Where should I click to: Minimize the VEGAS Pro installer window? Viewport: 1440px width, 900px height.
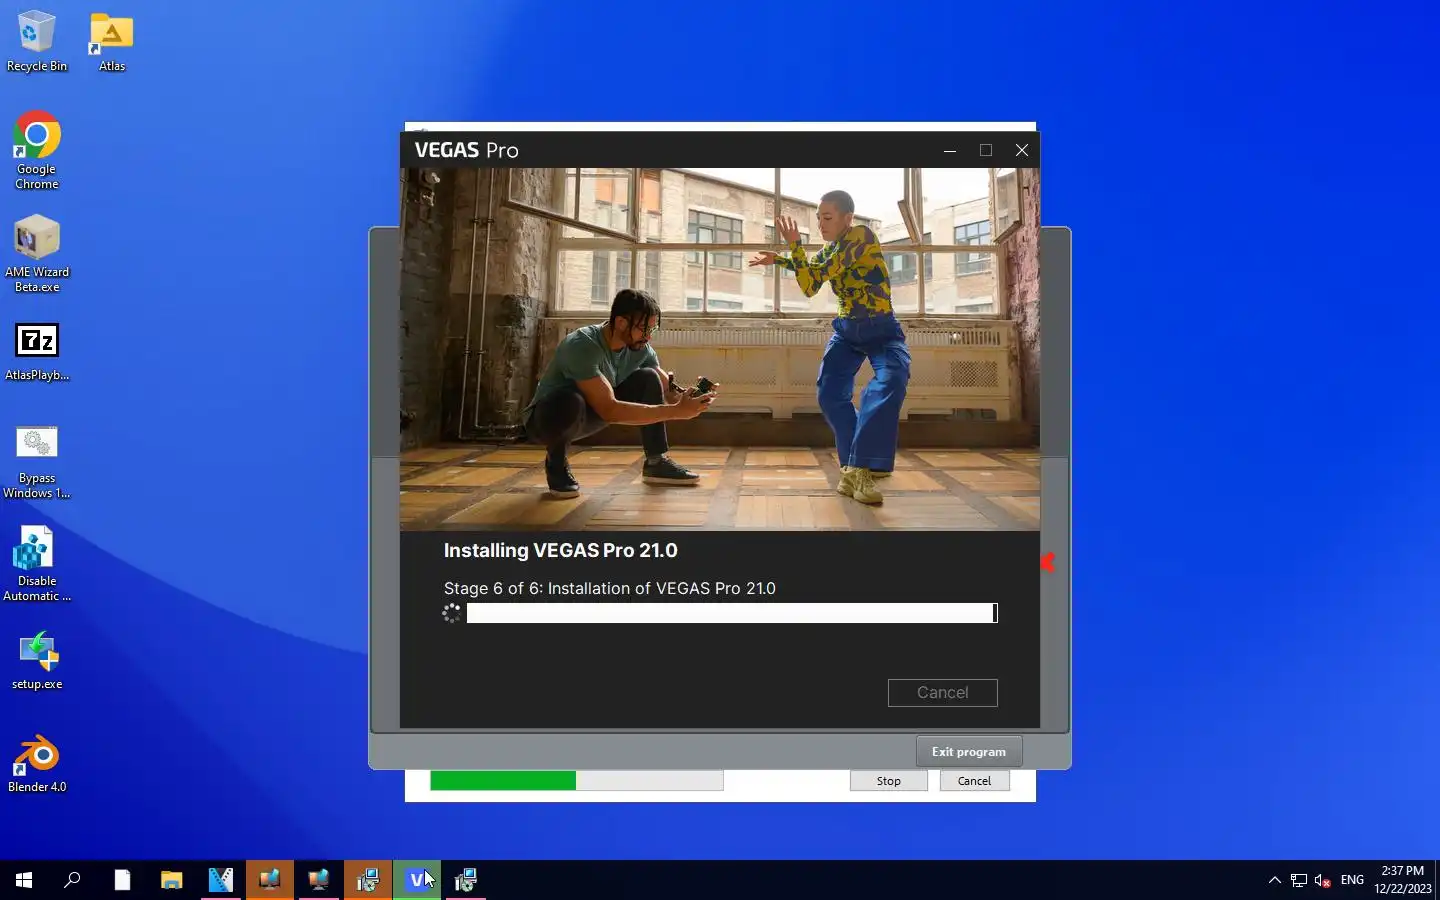950,150
